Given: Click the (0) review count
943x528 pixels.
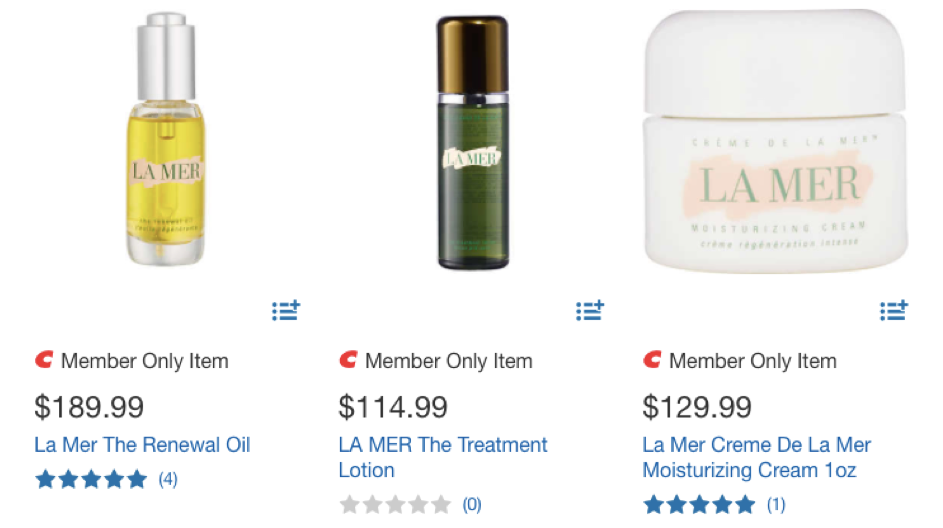Looking at the screenshot, I should [x=471, y=504].
